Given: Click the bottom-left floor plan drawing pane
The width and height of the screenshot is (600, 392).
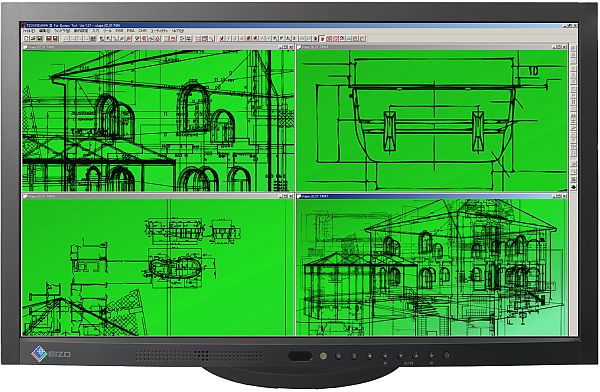Looking at the screenshot, I should (x=158, y=267).
